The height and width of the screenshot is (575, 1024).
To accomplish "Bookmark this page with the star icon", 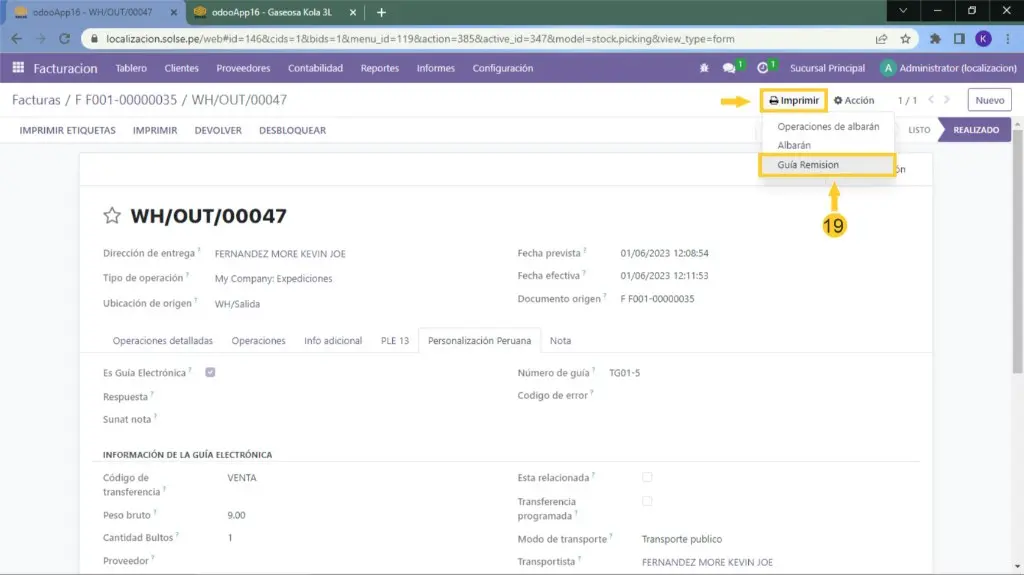I will coord(905,39).
